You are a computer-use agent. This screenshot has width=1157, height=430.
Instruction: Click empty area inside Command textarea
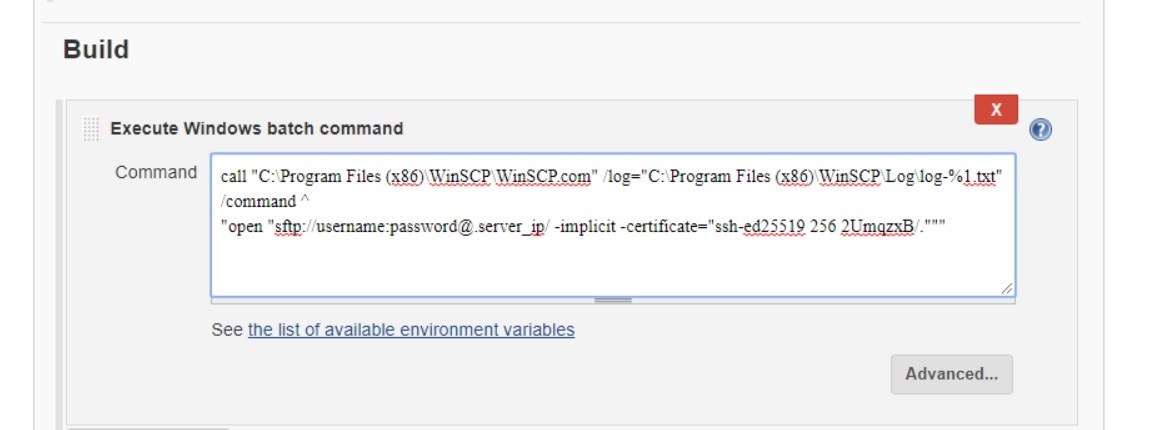click(600, 262)
